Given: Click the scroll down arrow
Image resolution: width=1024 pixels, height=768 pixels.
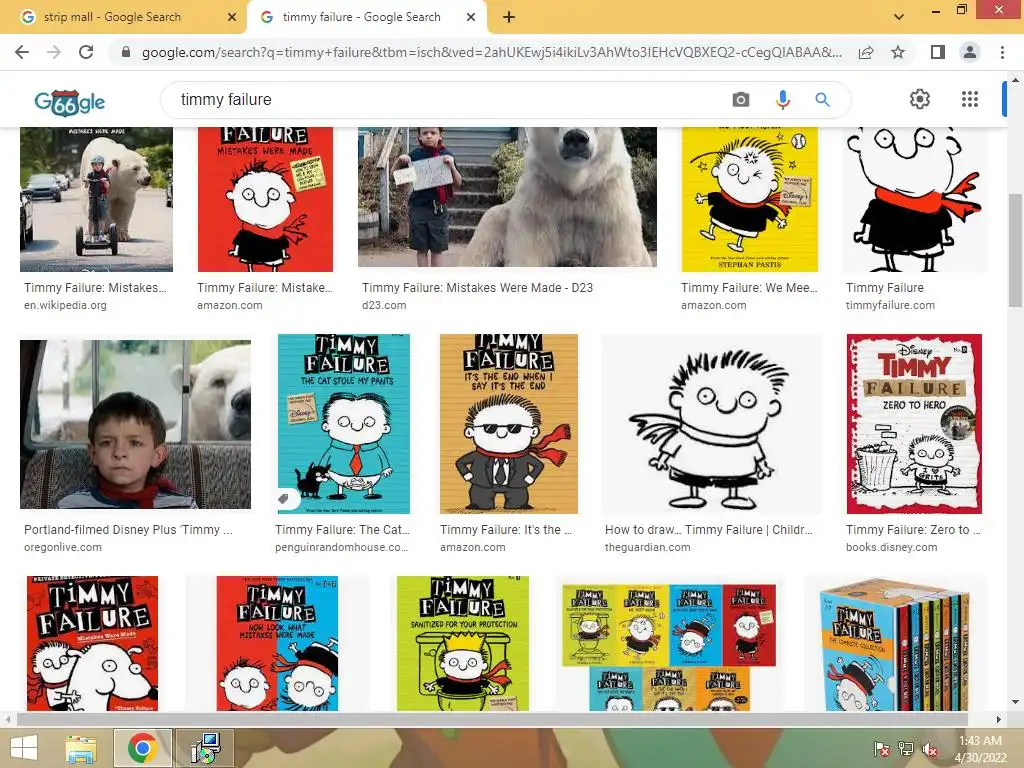Looking at the screenshot, I should tap(1015, 702).
